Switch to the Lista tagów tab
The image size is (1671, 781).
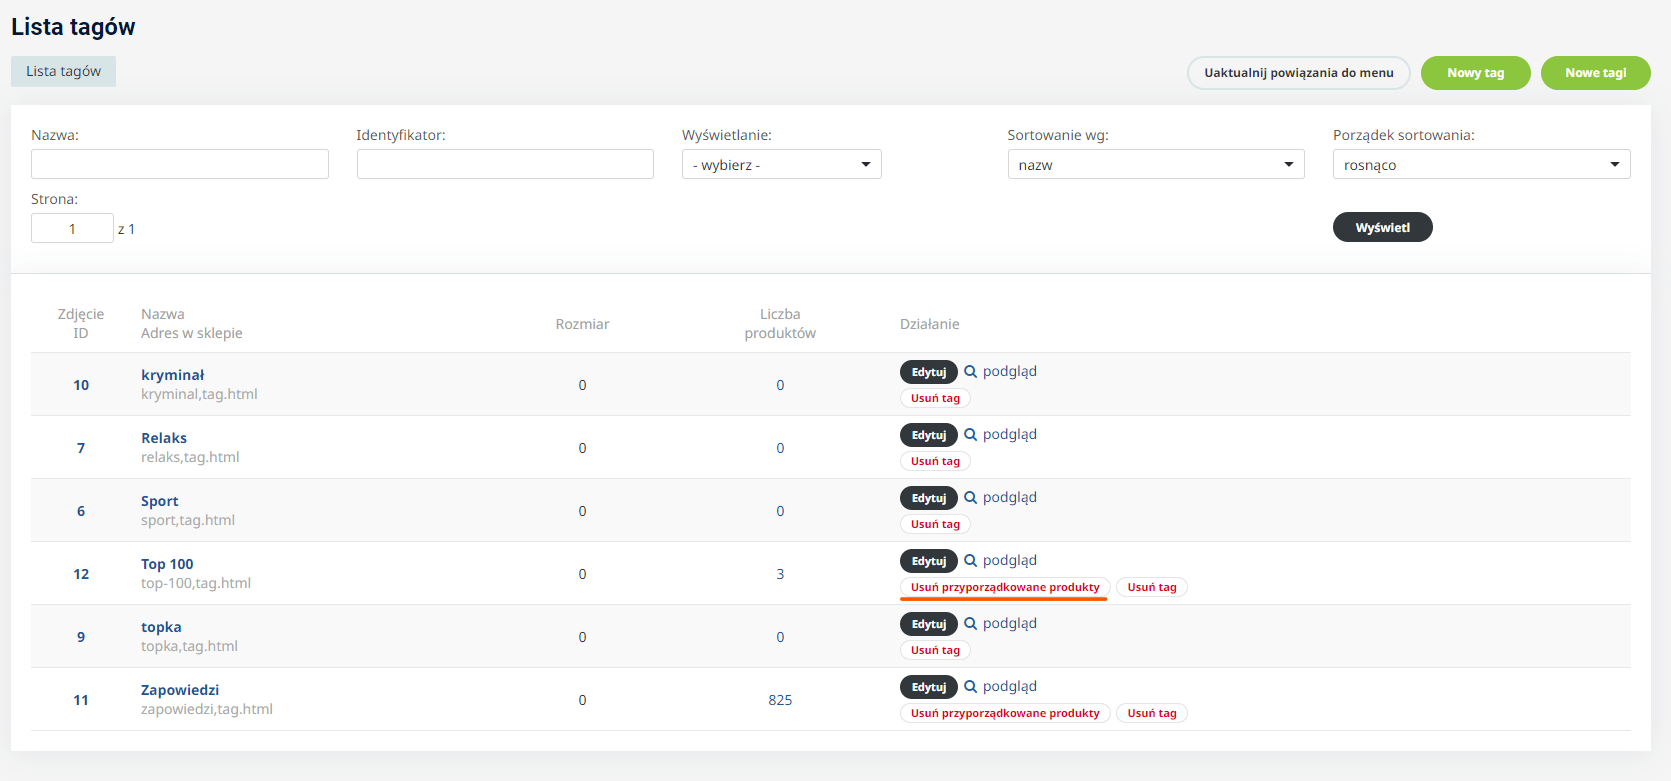point(63,71)
